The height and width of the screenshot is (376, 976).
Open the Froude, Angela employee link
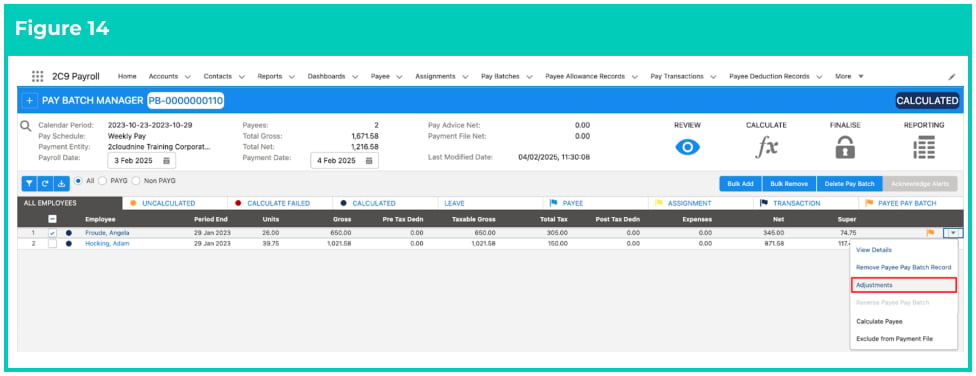[x=107, y=233]
